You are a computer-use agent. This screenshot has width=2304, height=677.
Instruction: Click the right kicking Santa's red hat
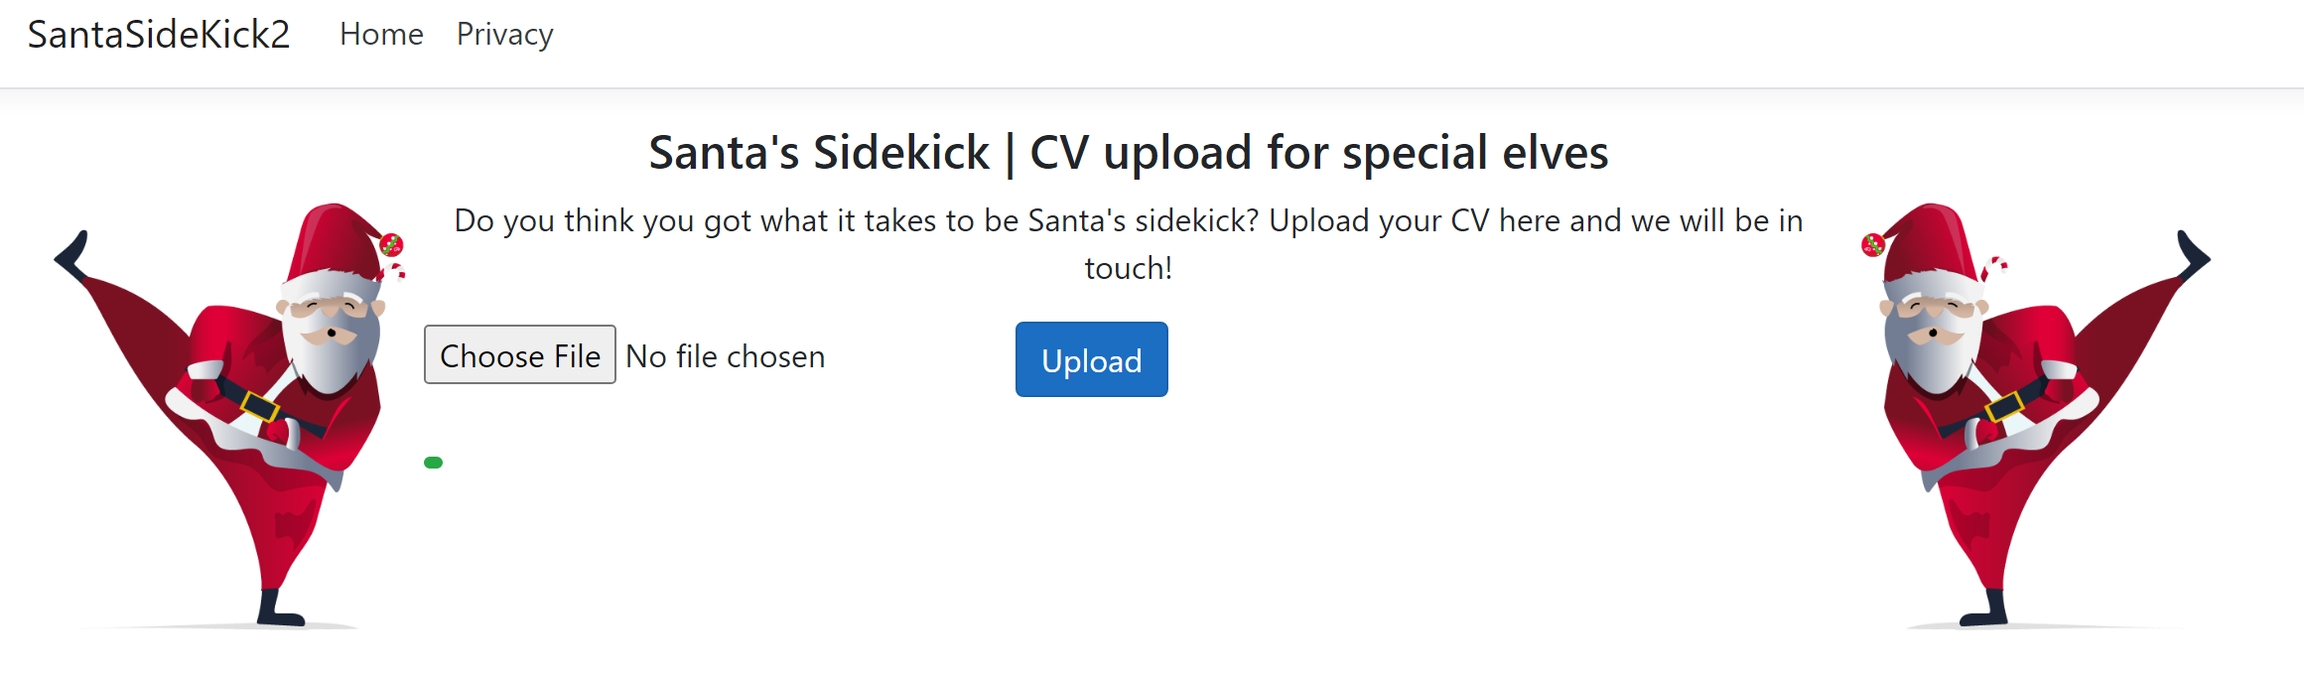click(1932, 240)
